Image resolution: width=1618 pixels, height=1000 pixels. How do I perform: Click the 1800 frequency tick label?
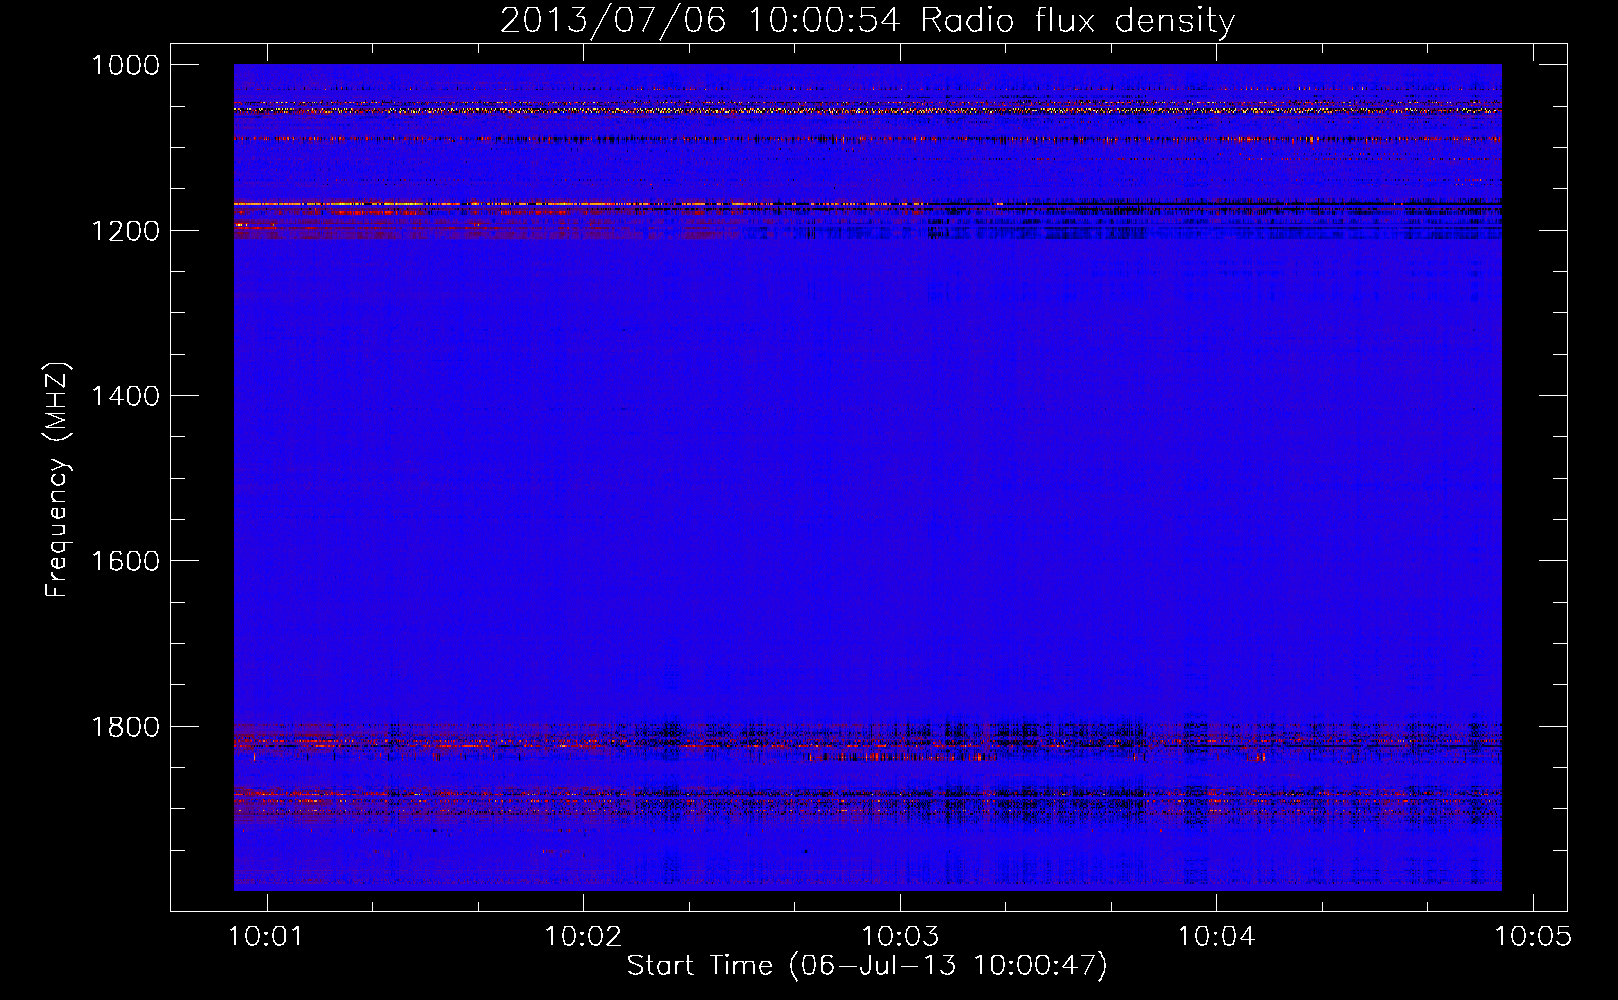point(125,727)
